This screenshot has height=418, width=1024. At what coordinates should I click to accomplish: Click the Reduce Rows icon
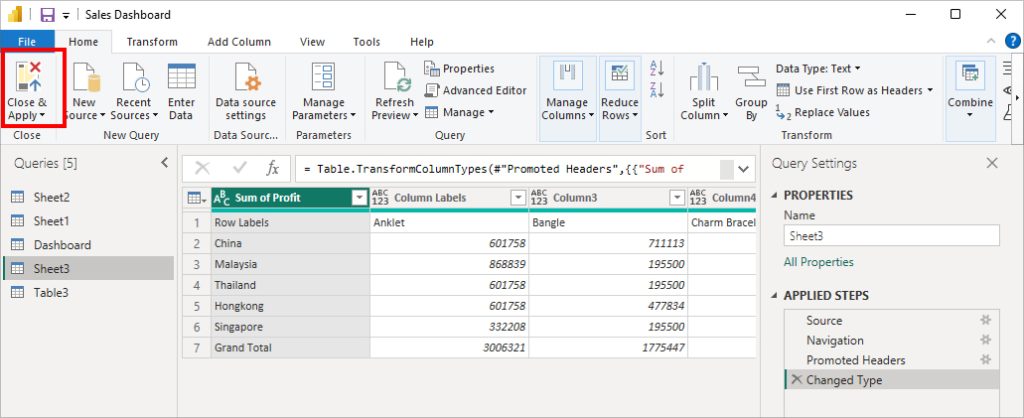[x=619, y=76]
